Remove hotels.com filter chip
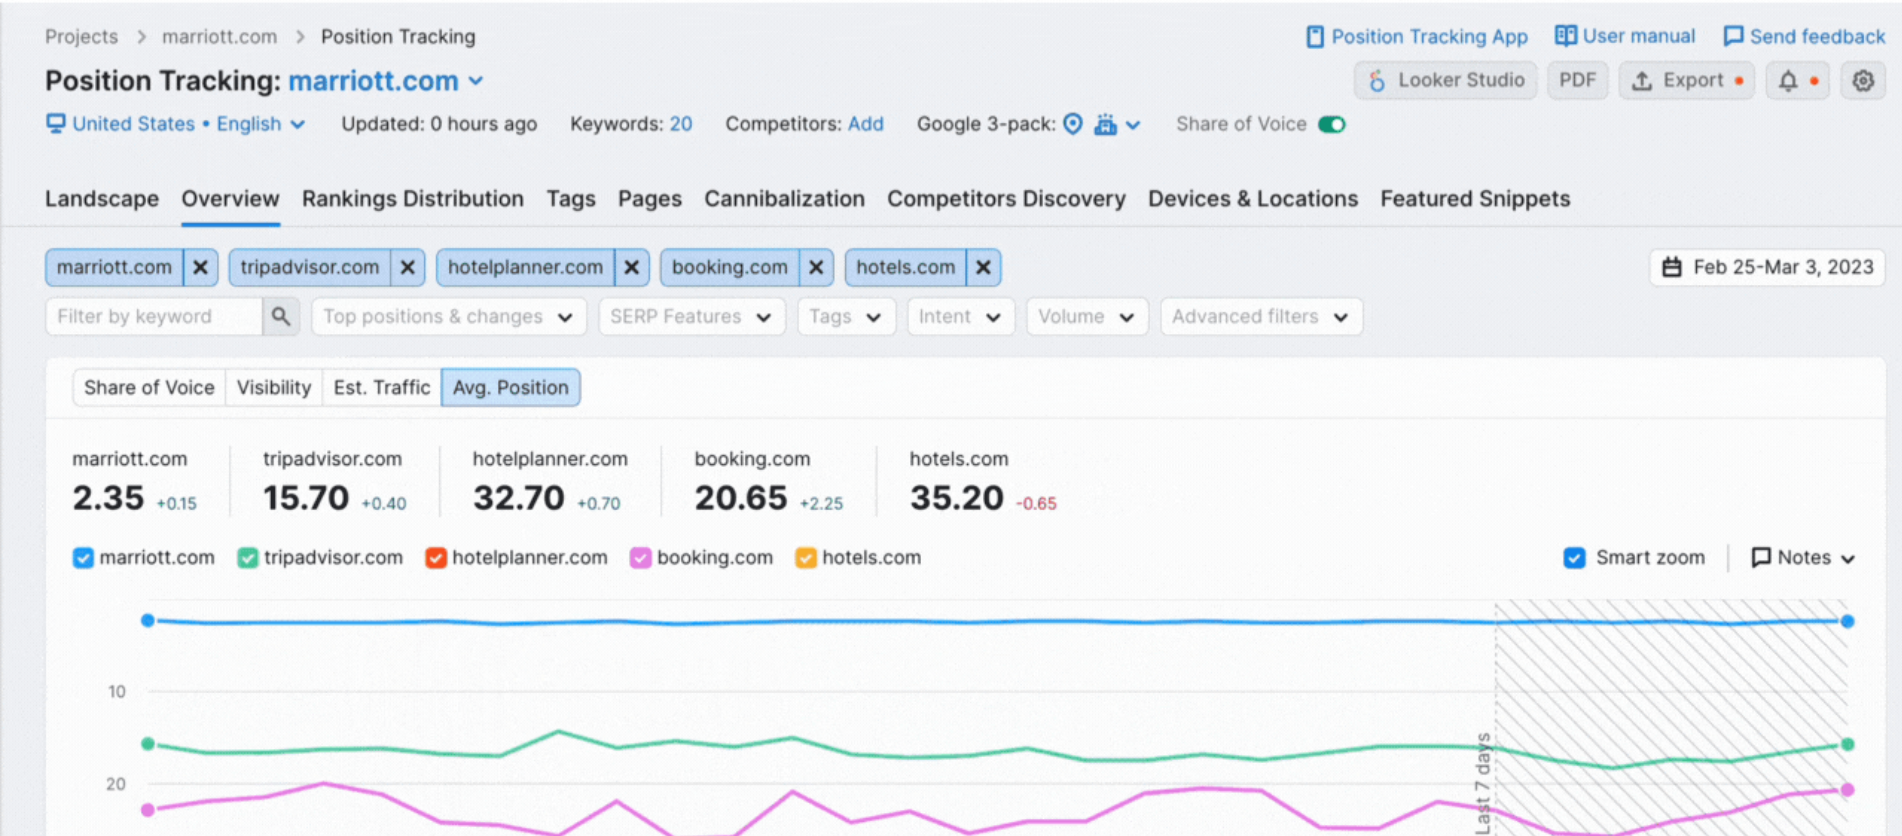1902x836 pixels. [x=983, y=268]
